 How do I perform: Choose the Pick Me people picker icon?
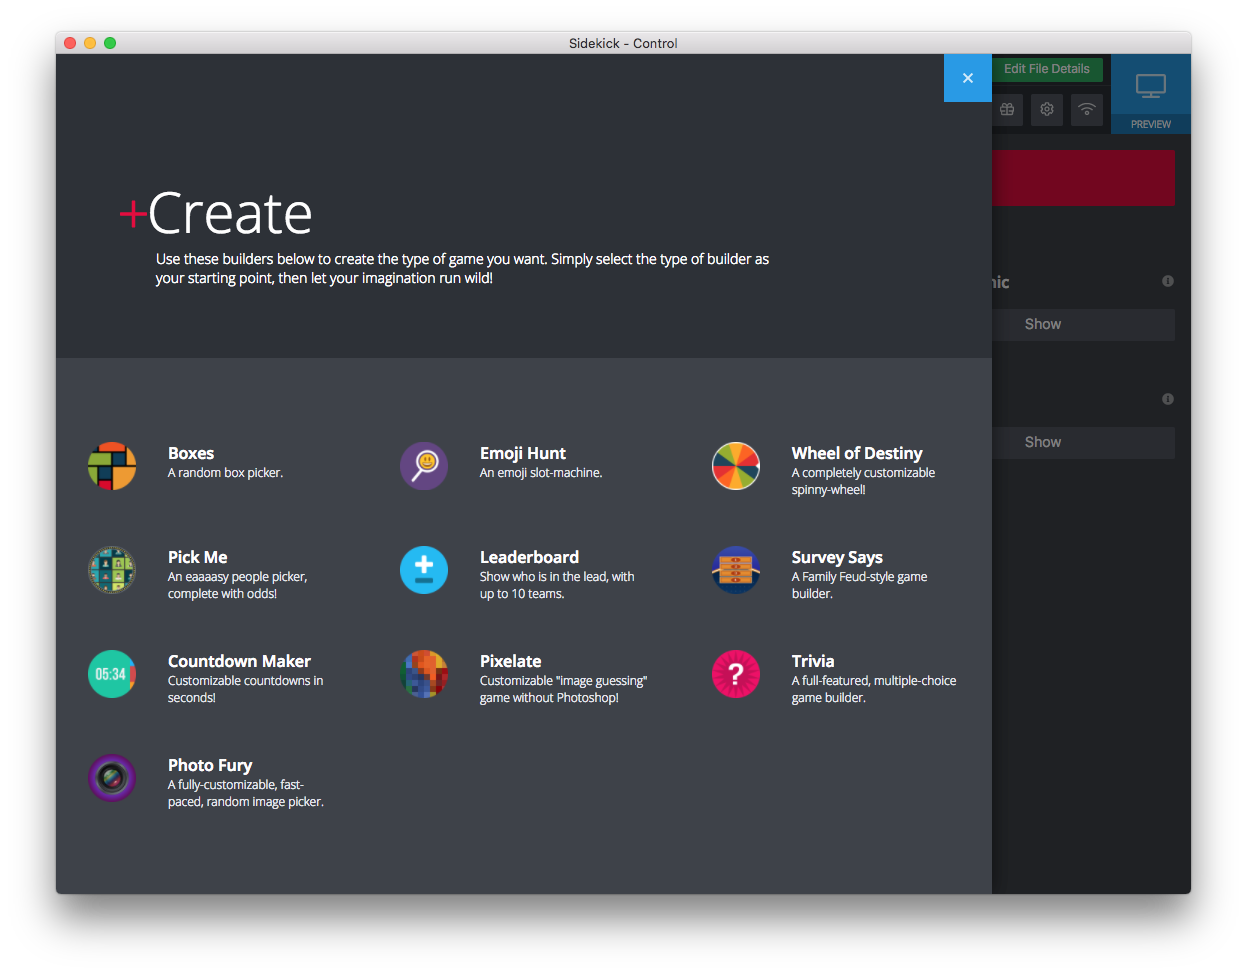[x=112, y=570]
